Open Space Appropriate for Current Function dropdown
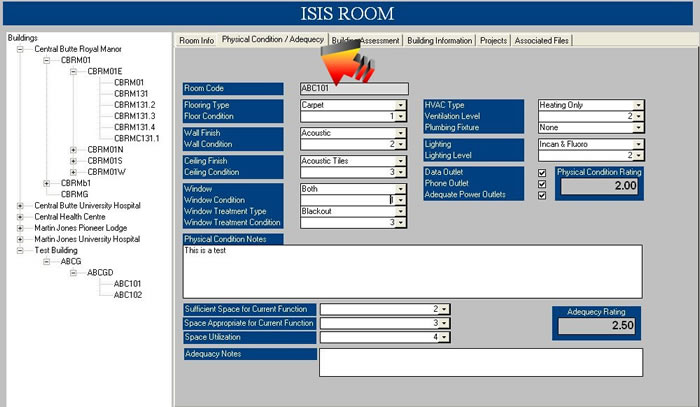This screenshot has width=700, height=407. coord(444,323)
